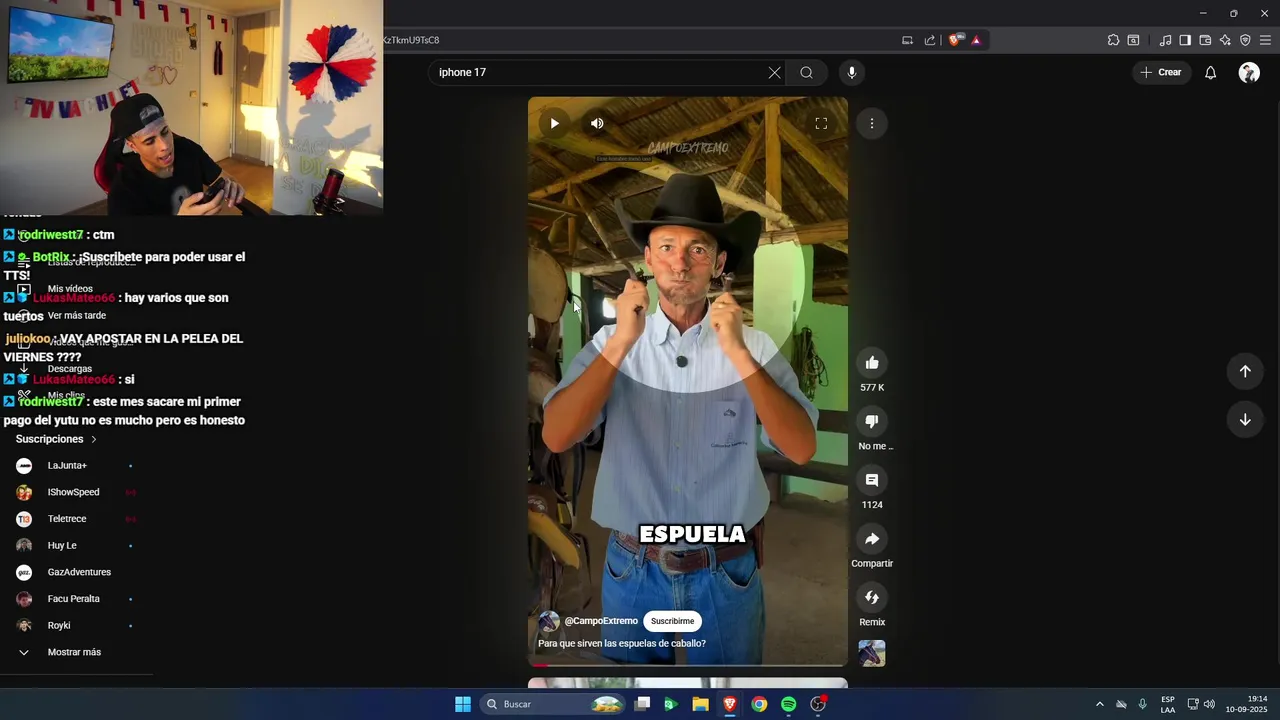Click the install/cast screen icon in address bar

coord(907,40)
